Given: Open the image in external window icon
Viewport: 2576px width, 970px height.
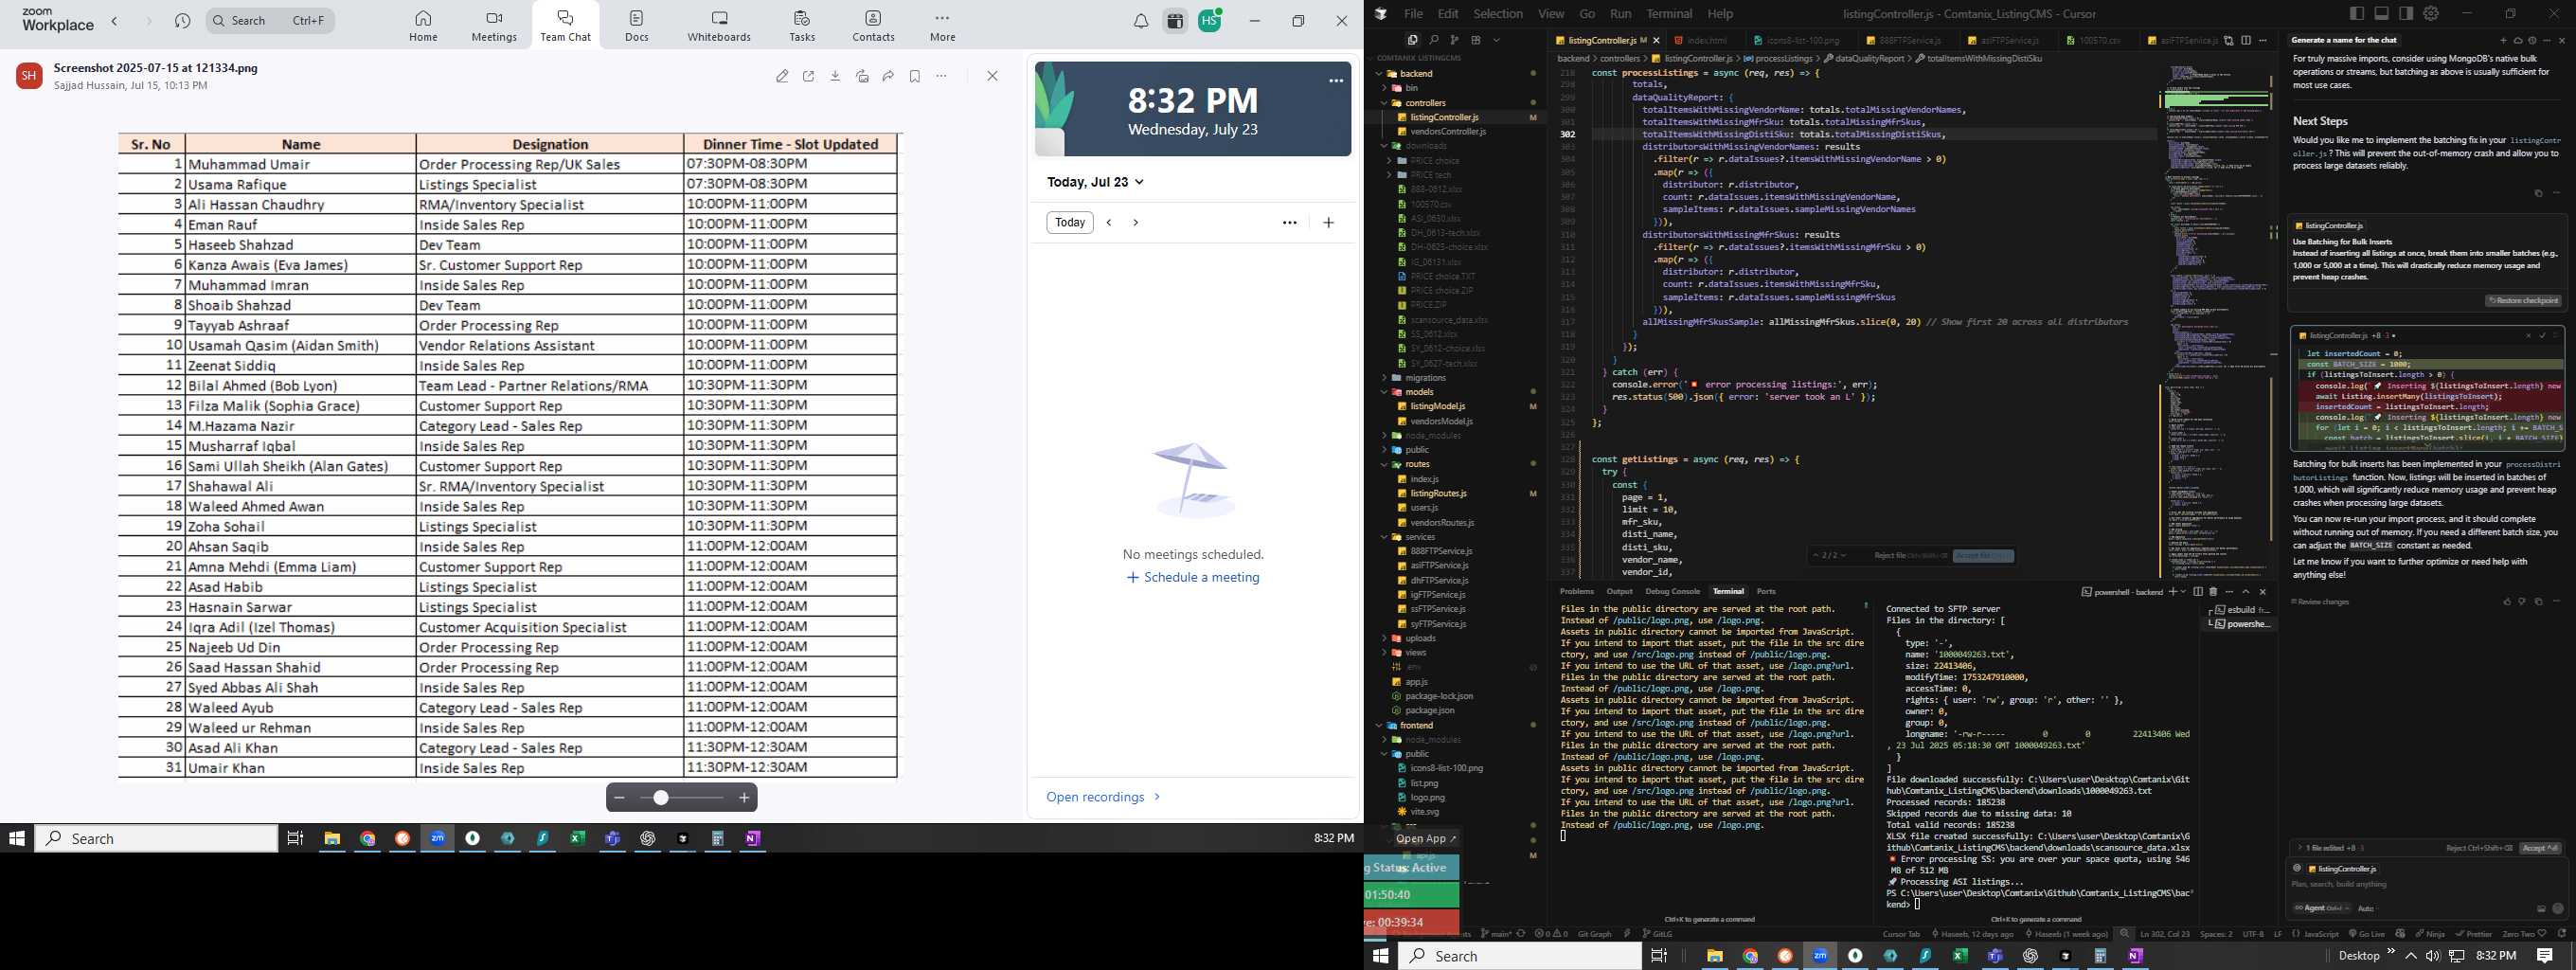Looking at the screenshot, I should (809, 76).
